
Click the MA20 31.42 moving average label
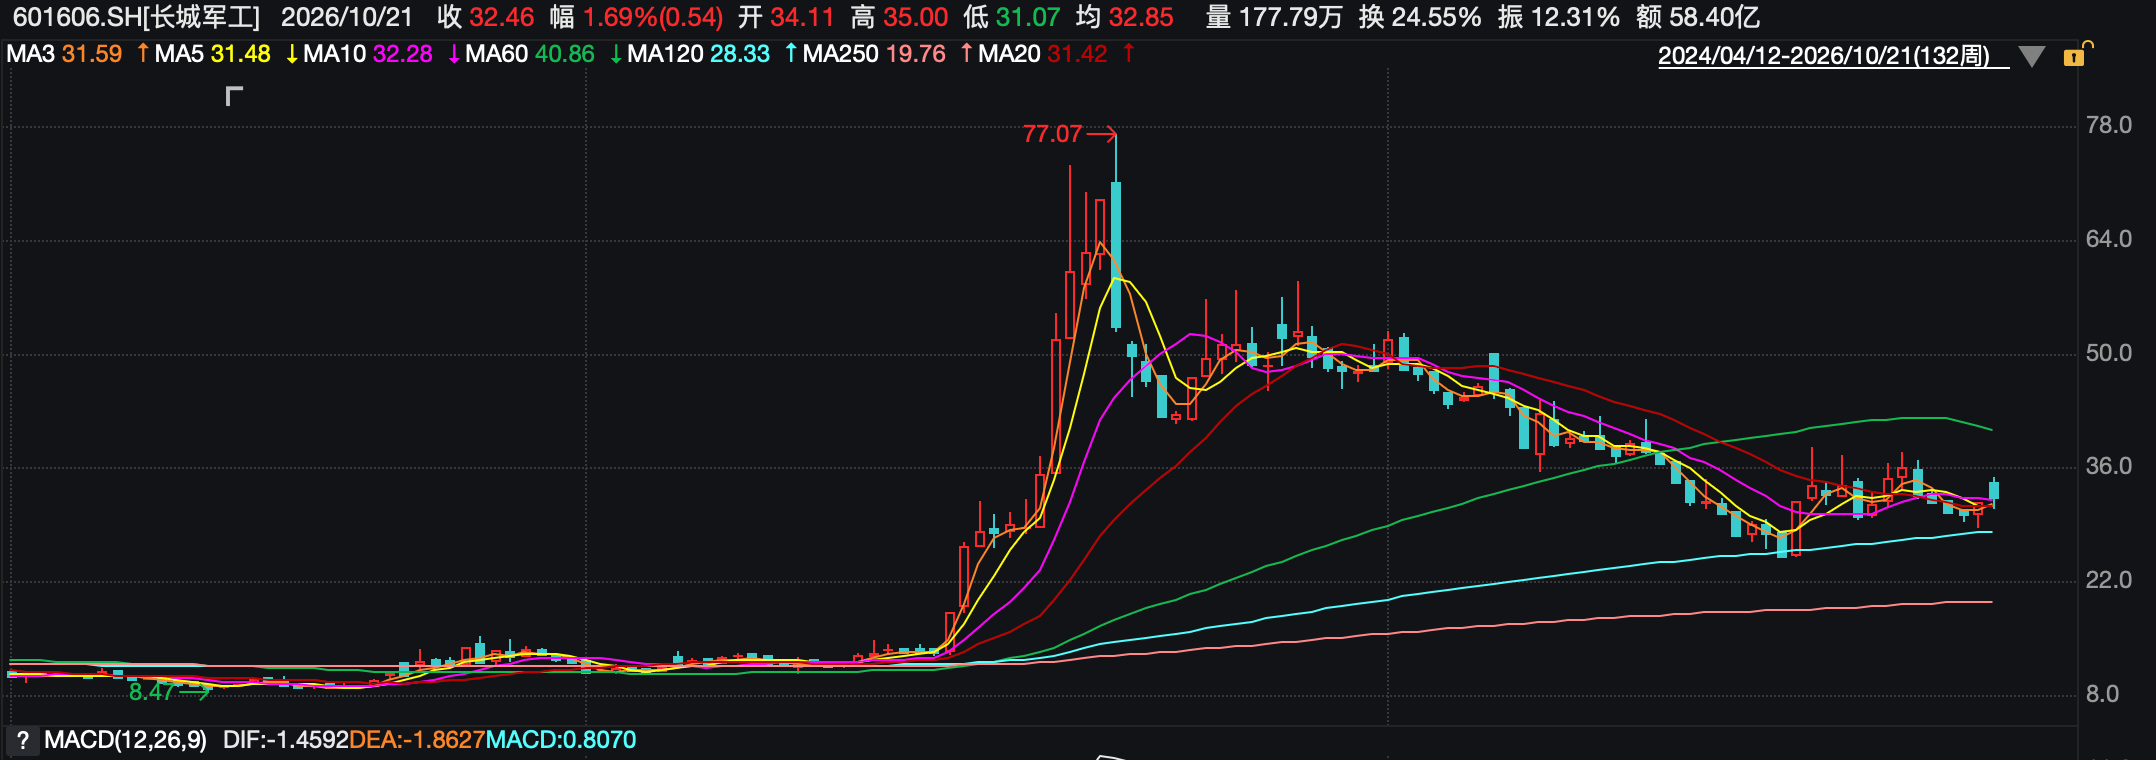pos(1042,54)
